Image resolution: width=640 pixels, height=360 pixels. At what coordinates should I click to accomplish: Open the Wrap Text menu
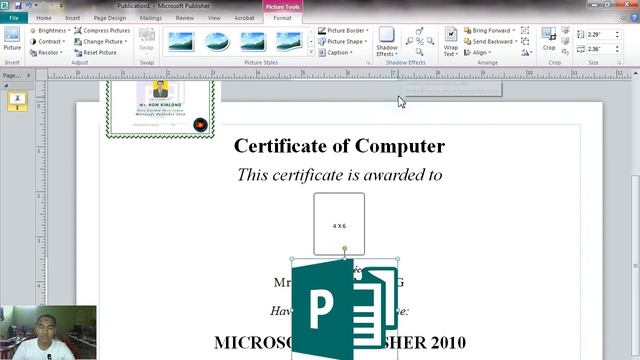pos(451,42)
